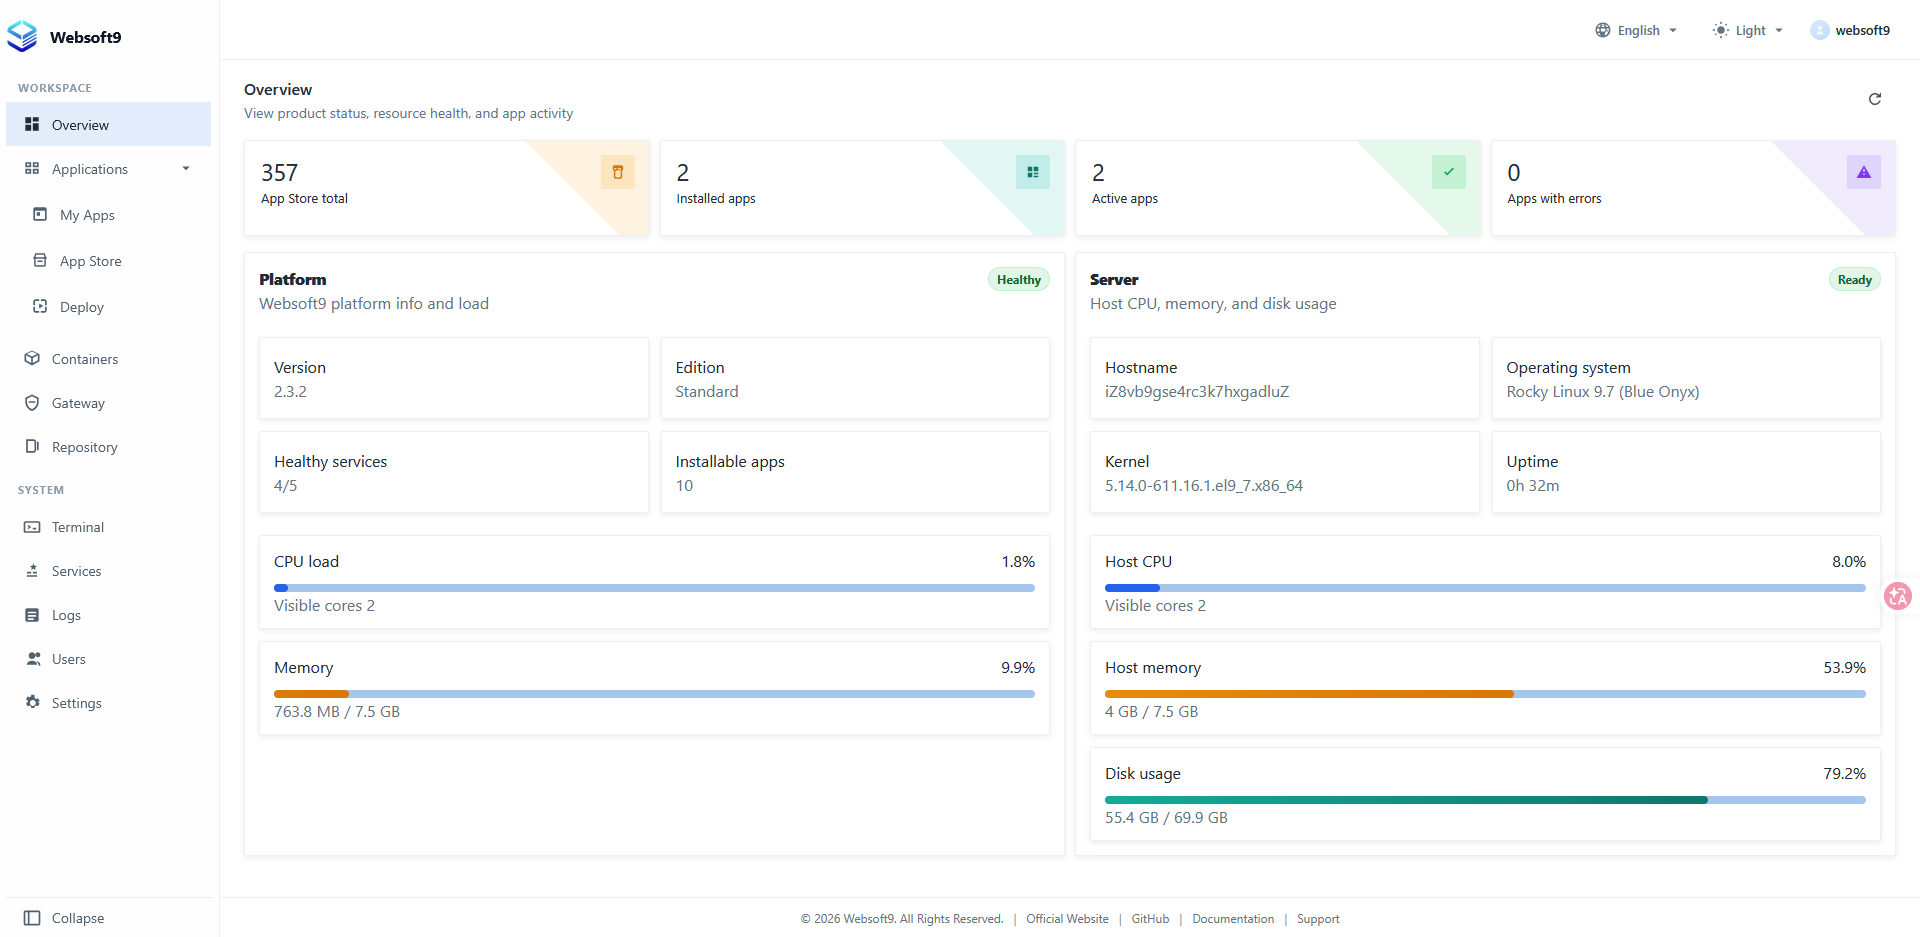Click the sun theme icon
1920x937 pixels.
1720,30
